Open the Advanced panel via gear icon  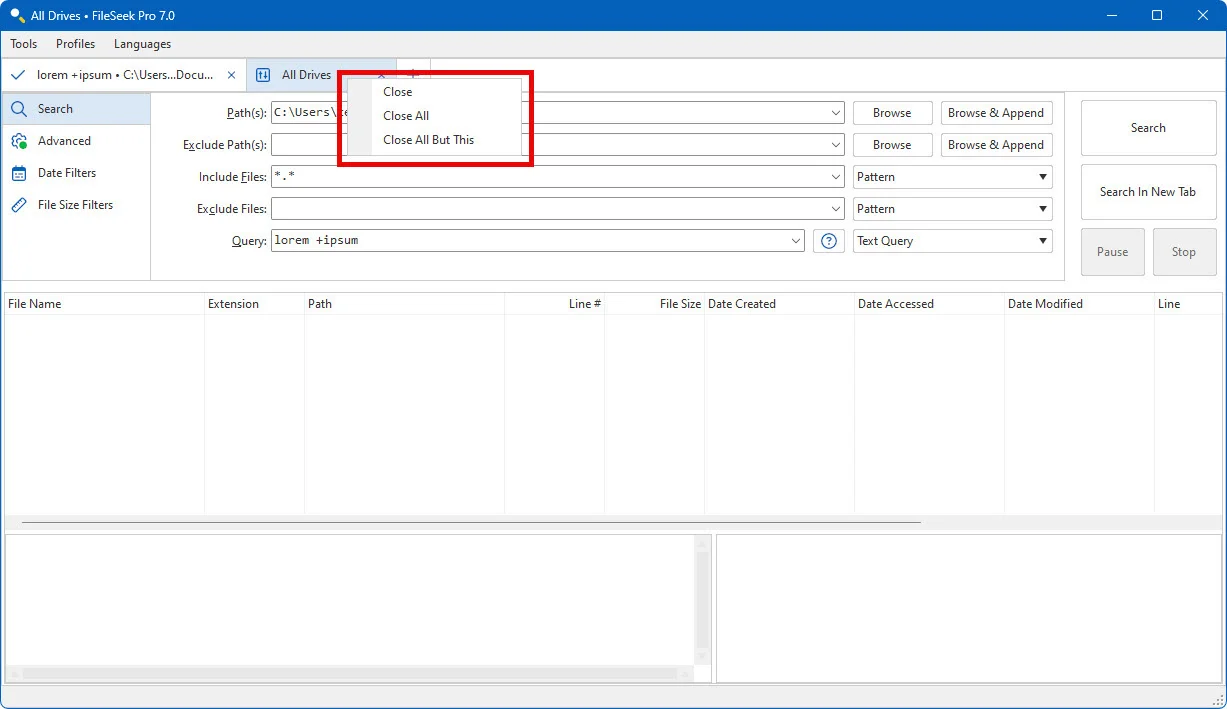20,140
